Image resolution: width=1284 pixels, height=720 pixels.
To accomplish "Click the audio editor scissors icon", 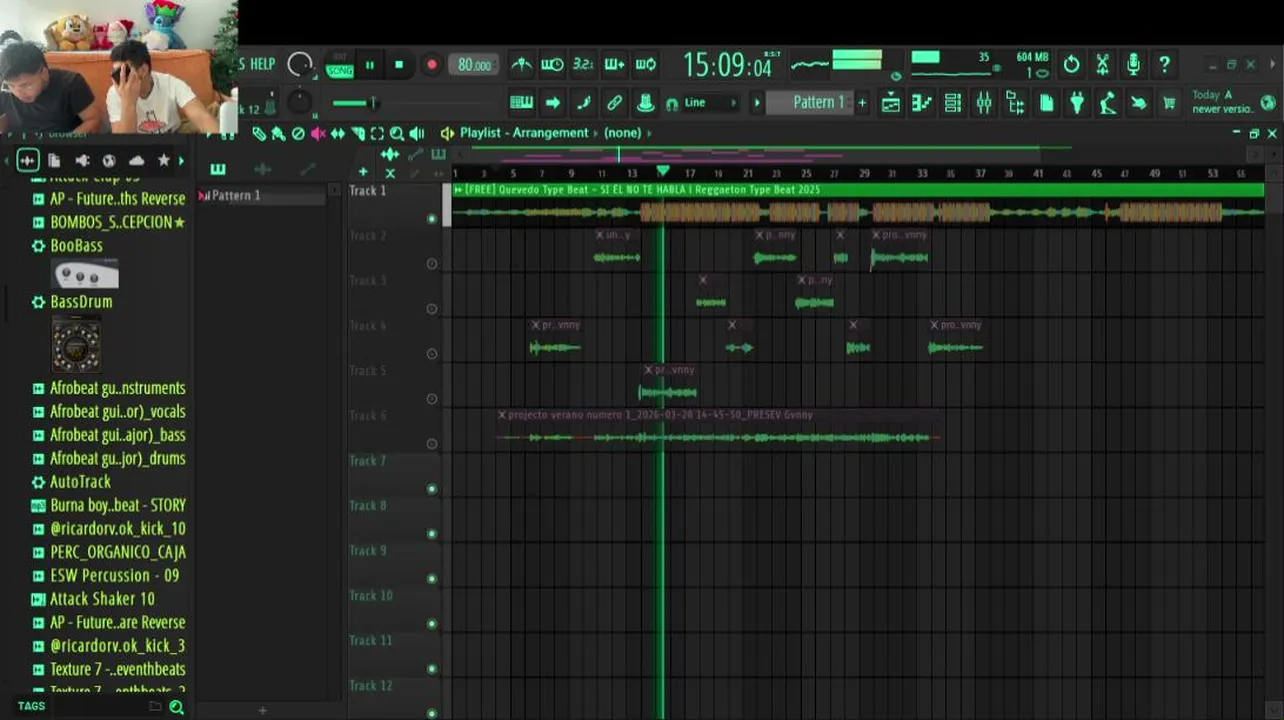I will pos(1102,65).
